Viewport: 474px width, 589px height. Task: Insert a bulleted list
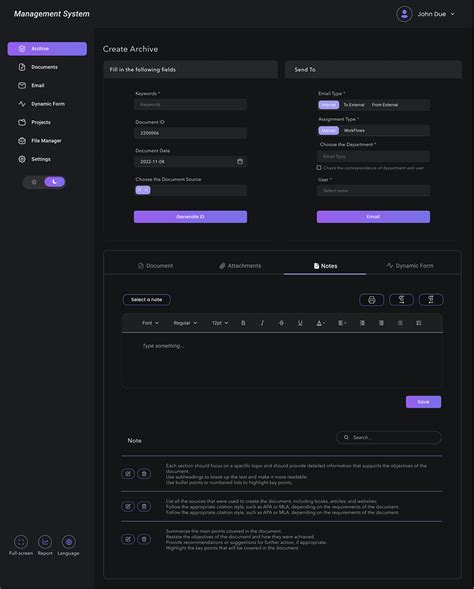pos(400,323)
